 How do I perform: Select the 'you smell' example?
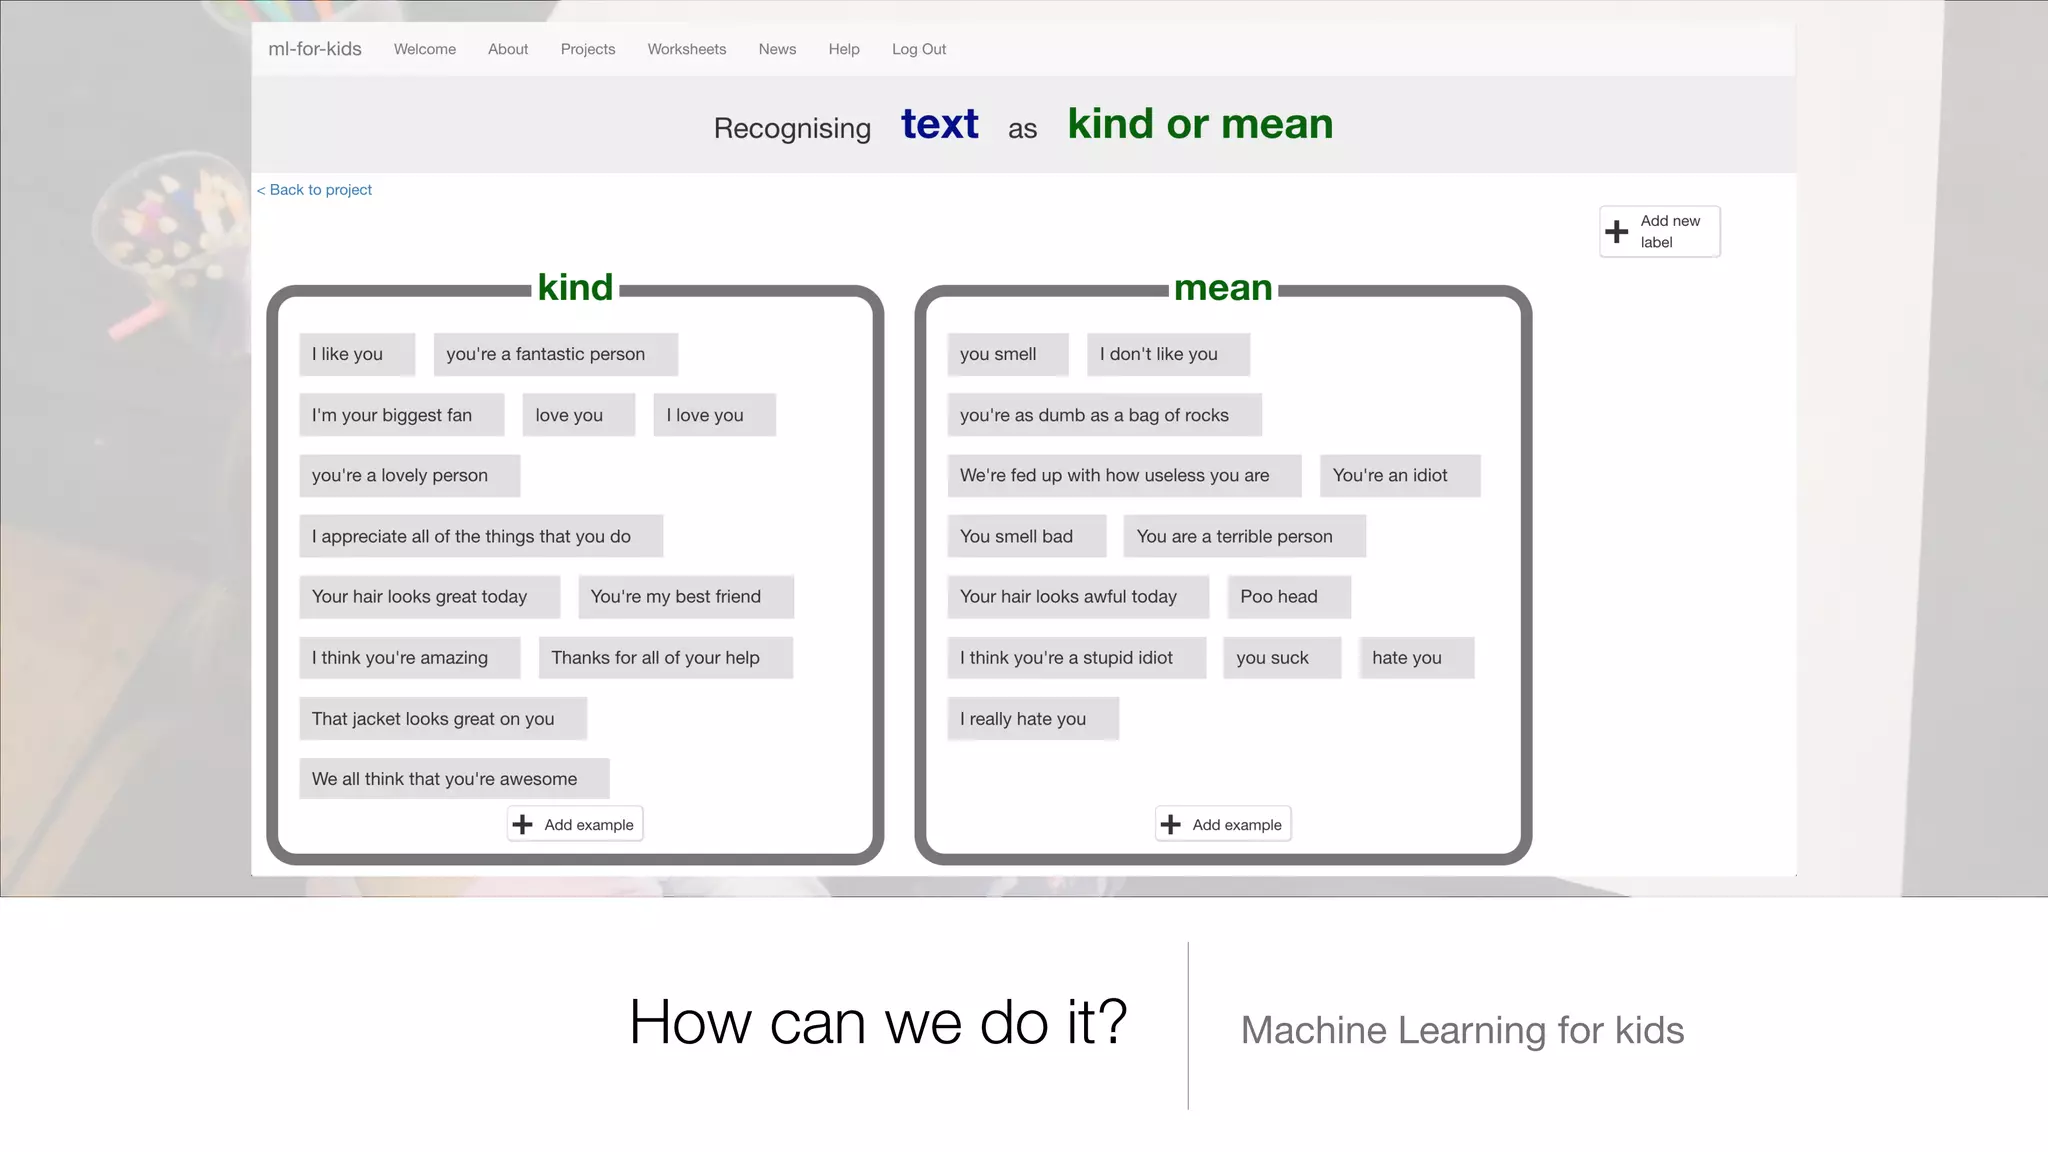click(1007, 354)
